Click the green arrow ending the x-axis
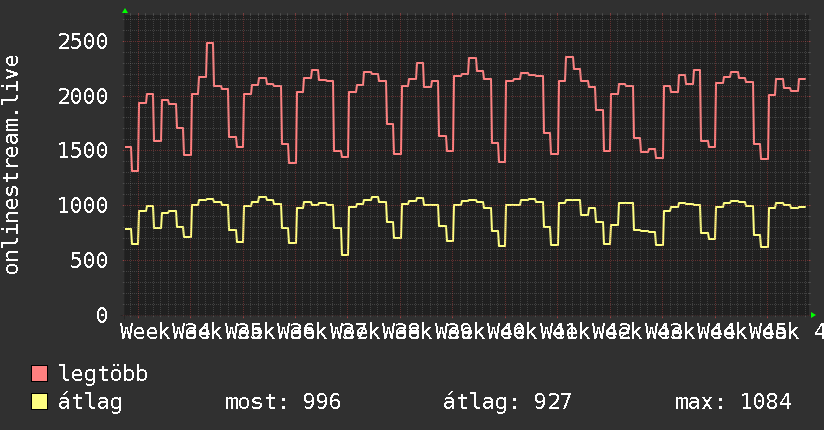Viewport: 824px width, 430px height. pyautogui.click(x=813, y=315)
